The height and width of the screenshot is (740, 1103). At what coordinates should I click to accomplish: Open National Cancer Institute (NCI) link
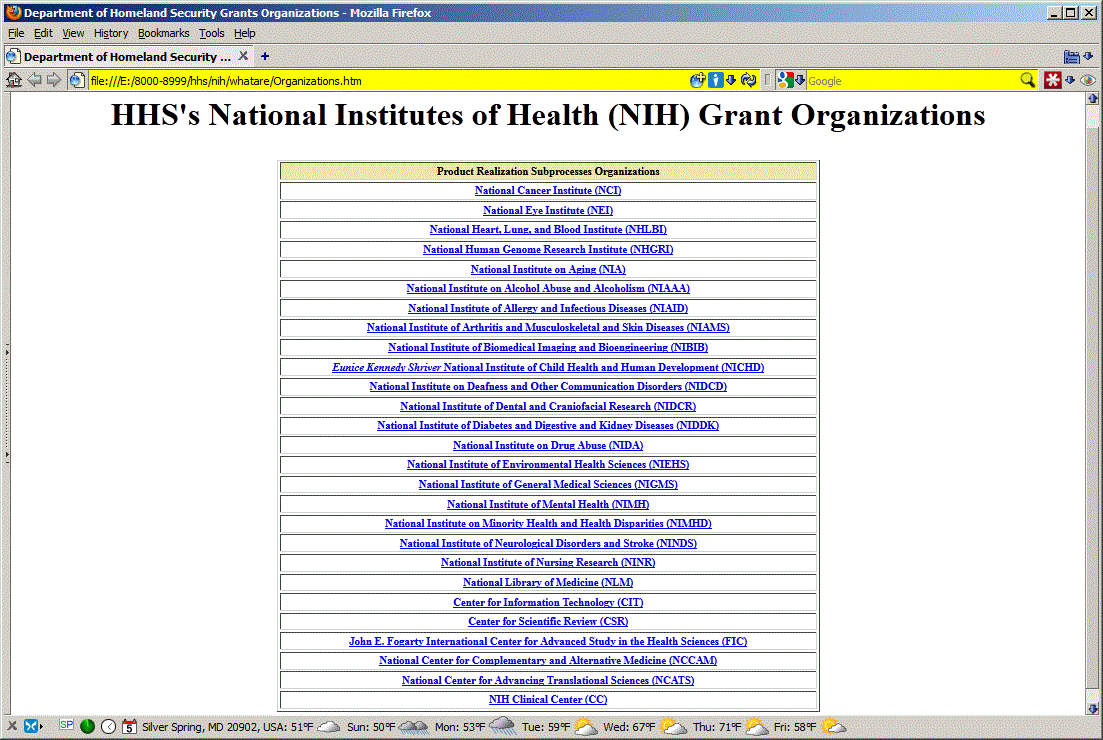coord(548,191)
